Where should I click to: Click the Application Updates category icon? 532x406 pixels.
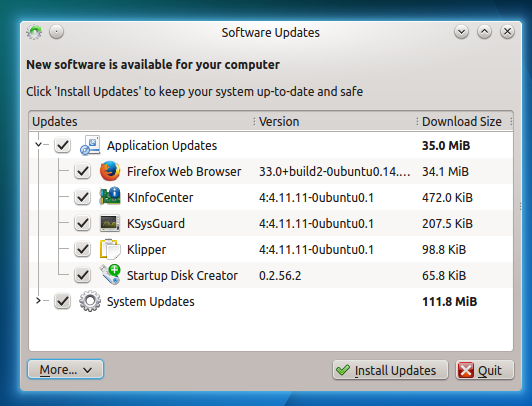[90, 145]
